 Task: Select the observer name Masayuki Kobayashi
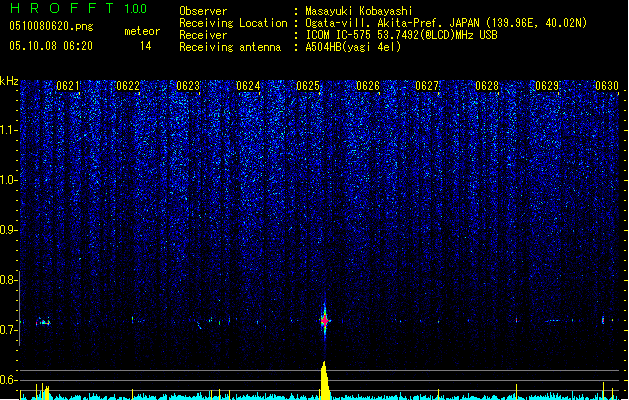[x=358, y=11]
